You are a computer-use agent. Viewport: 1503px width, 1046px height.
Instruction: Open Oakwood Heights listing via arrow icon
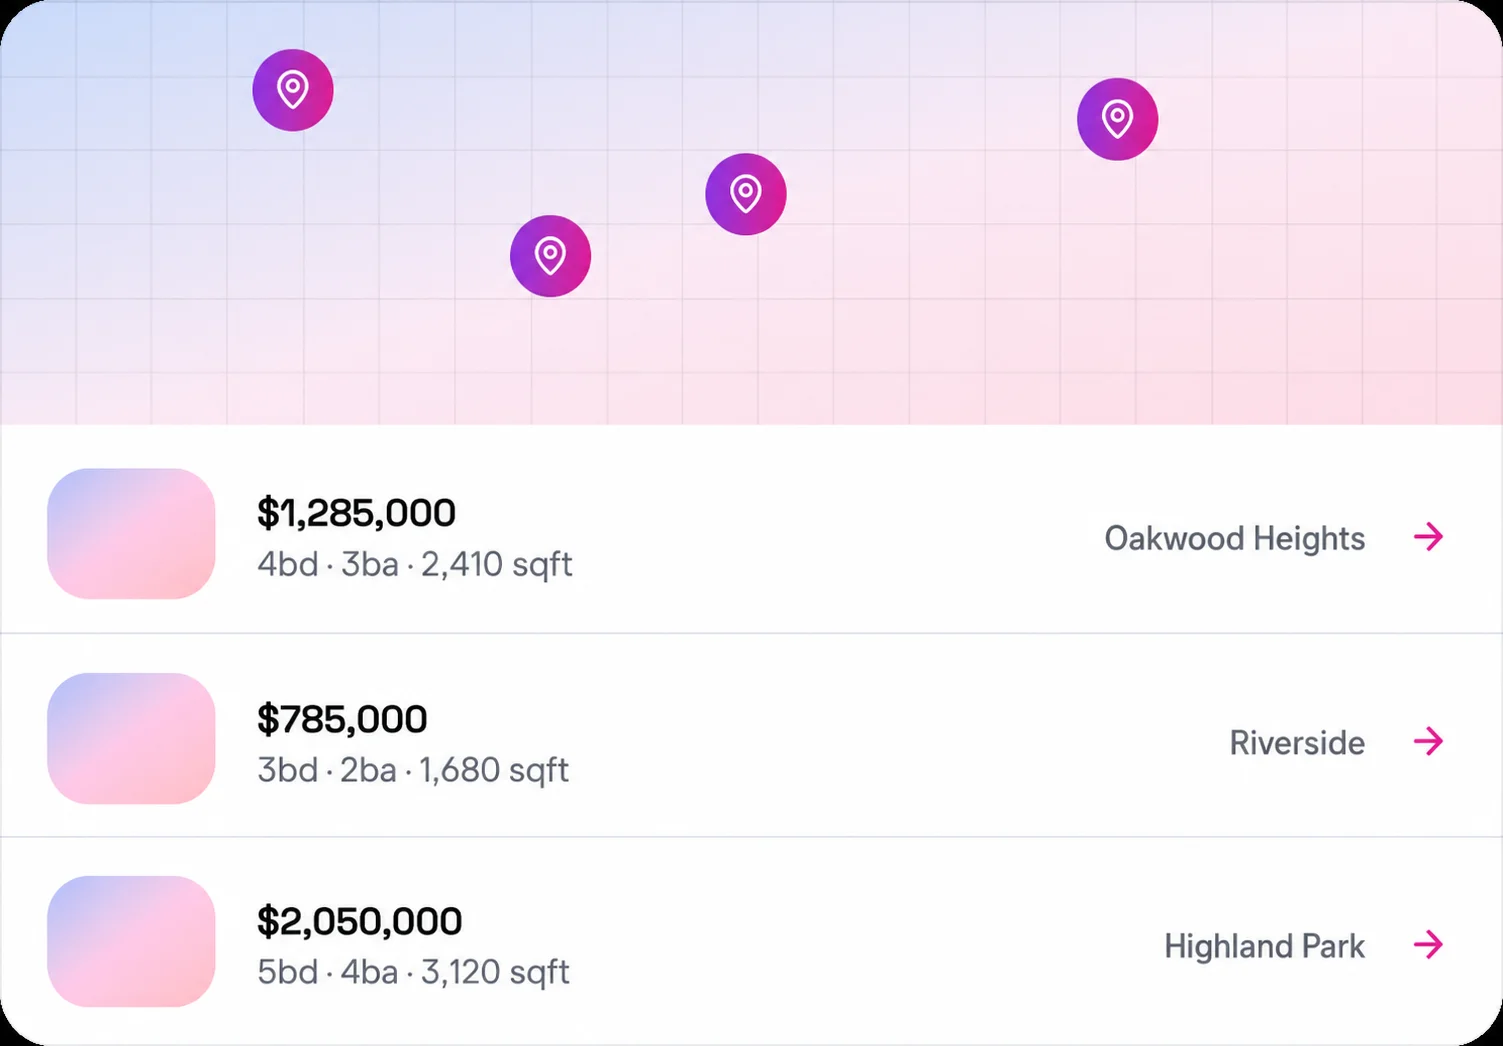pyautogui.click(x=1429, y=537)
